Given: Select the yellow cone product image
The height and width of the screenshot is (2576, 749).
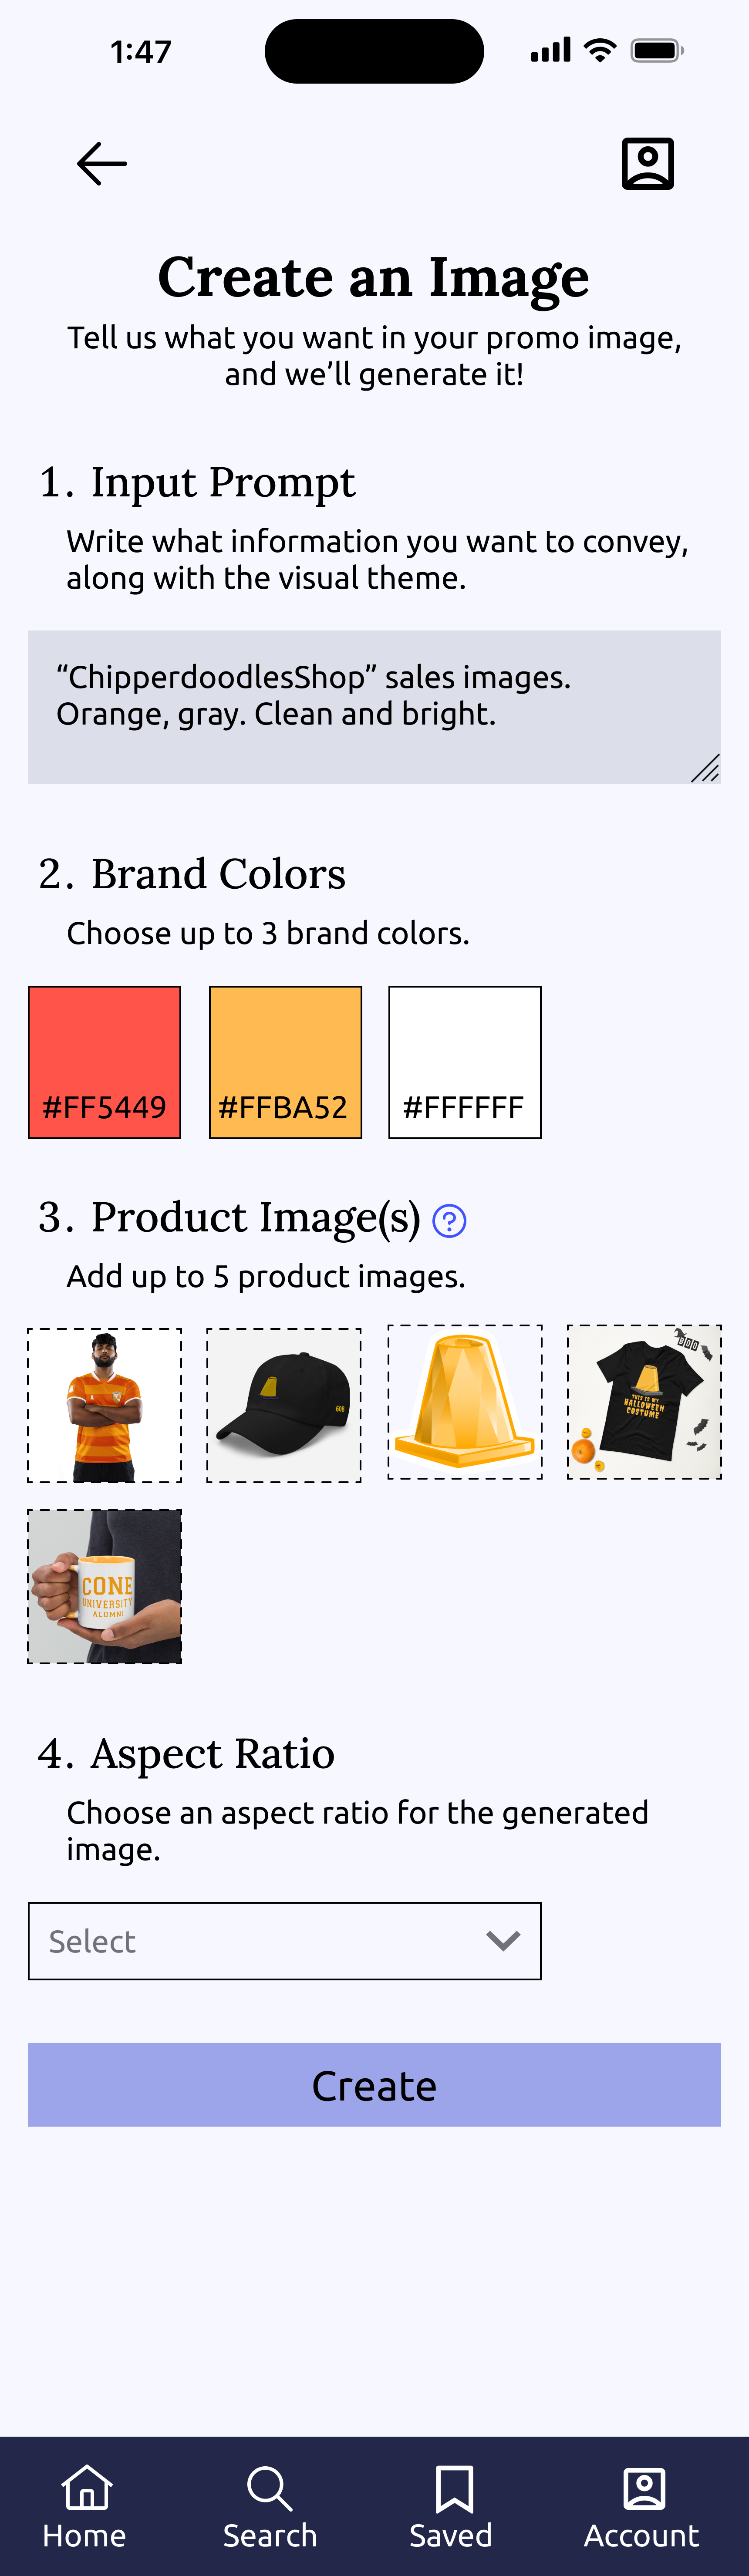Looking at the screenshot, I should coord(465,1402).
